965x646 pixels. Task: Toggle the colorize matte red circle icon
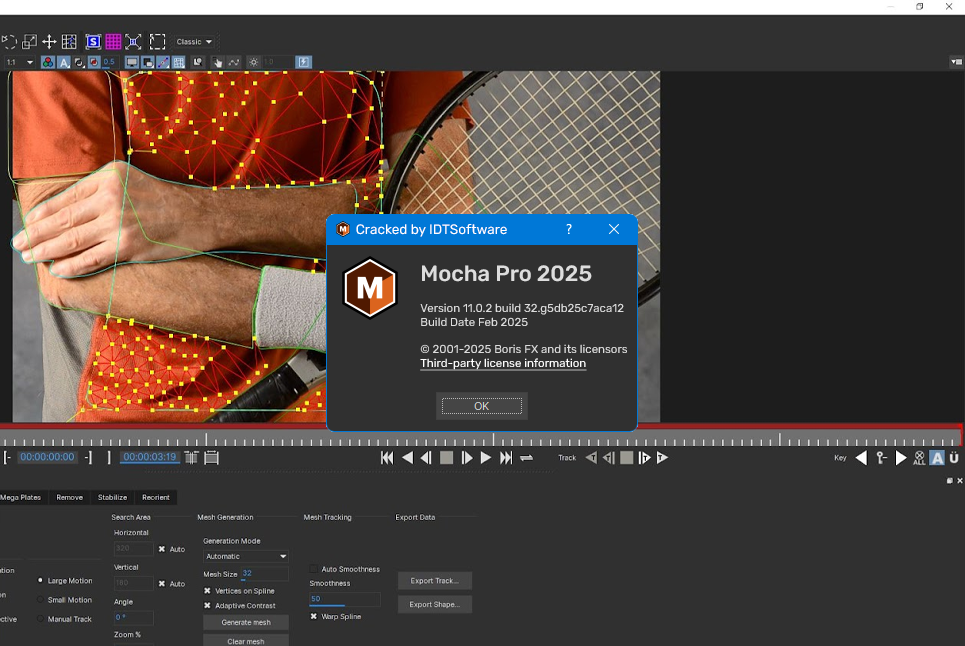[x=94, y=62]
